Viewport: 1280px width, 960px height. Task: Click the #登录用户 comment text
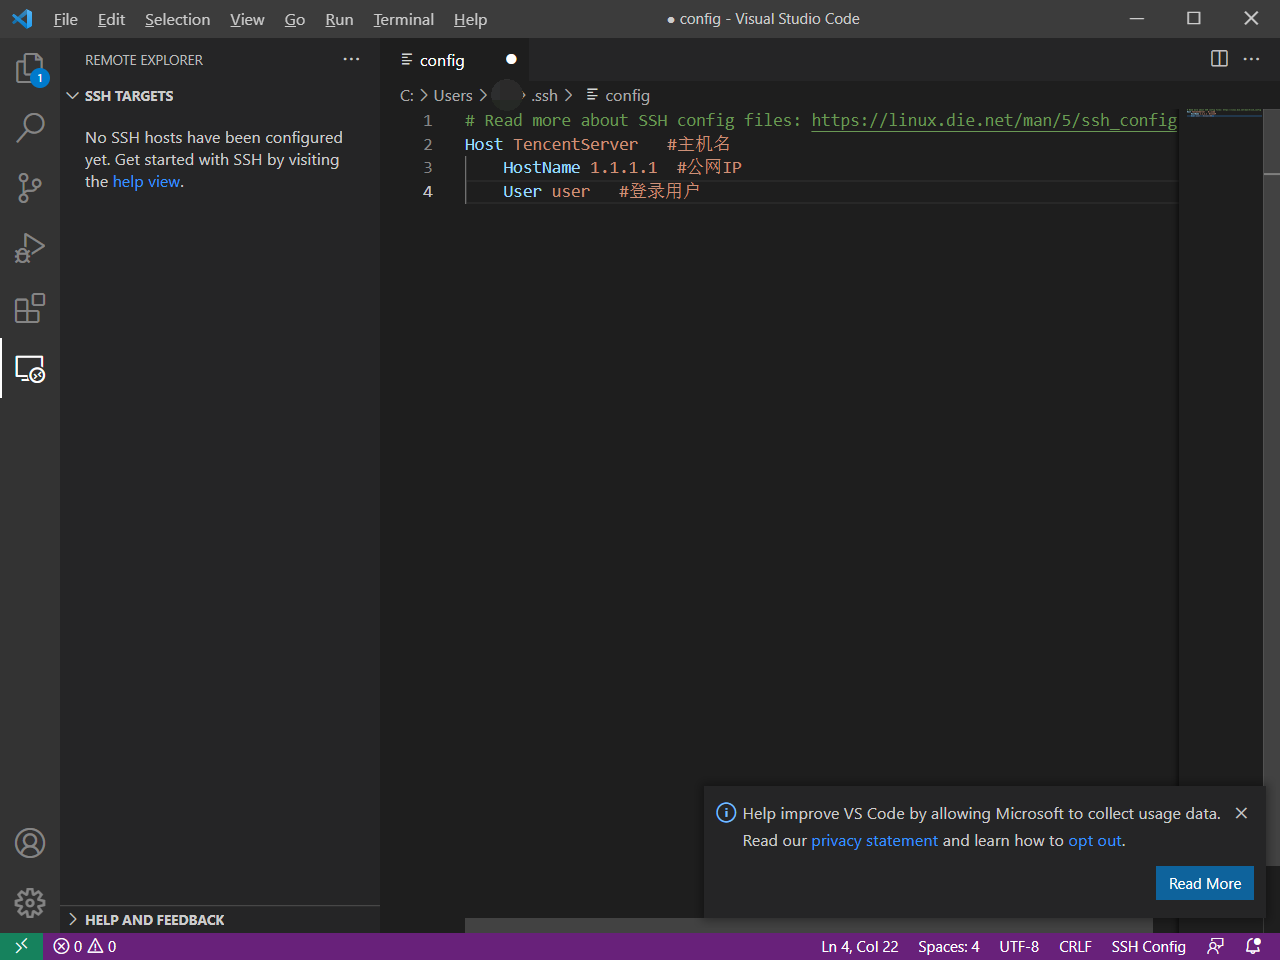[659, 191]
